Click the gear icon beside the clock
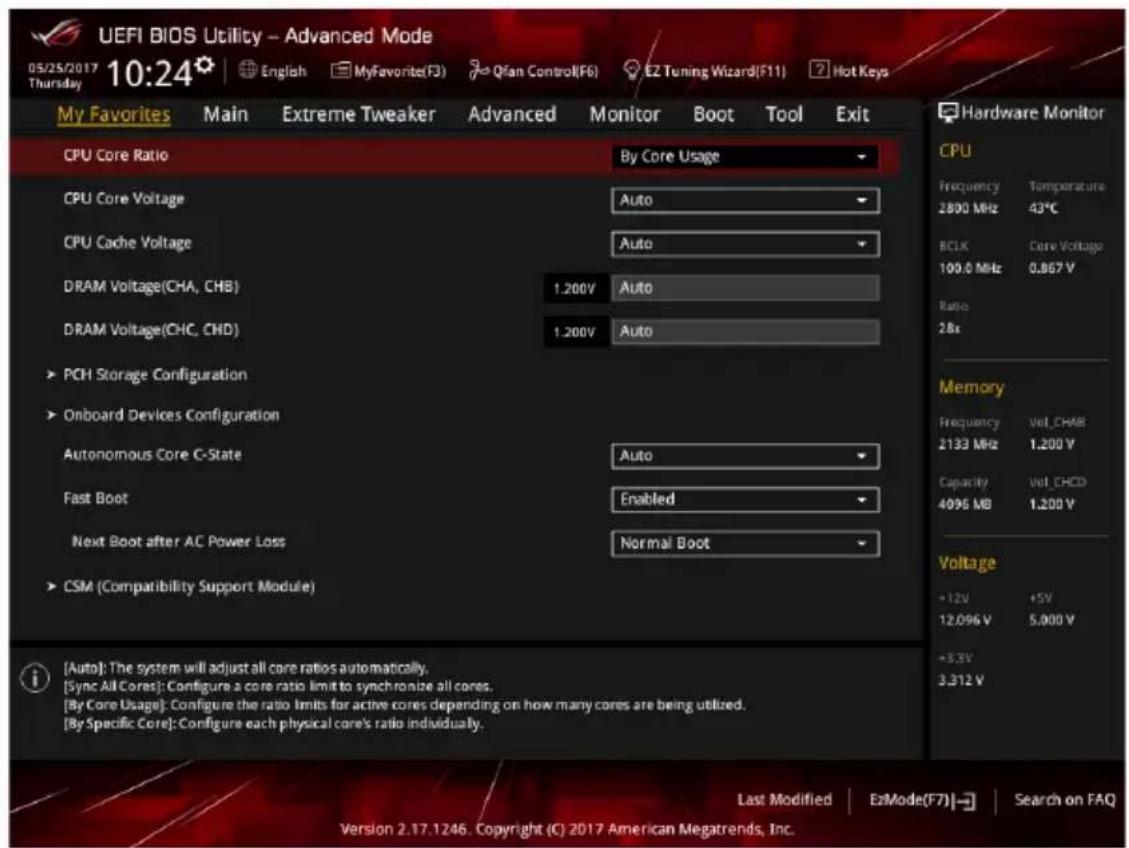 click(x=205, y=66)
